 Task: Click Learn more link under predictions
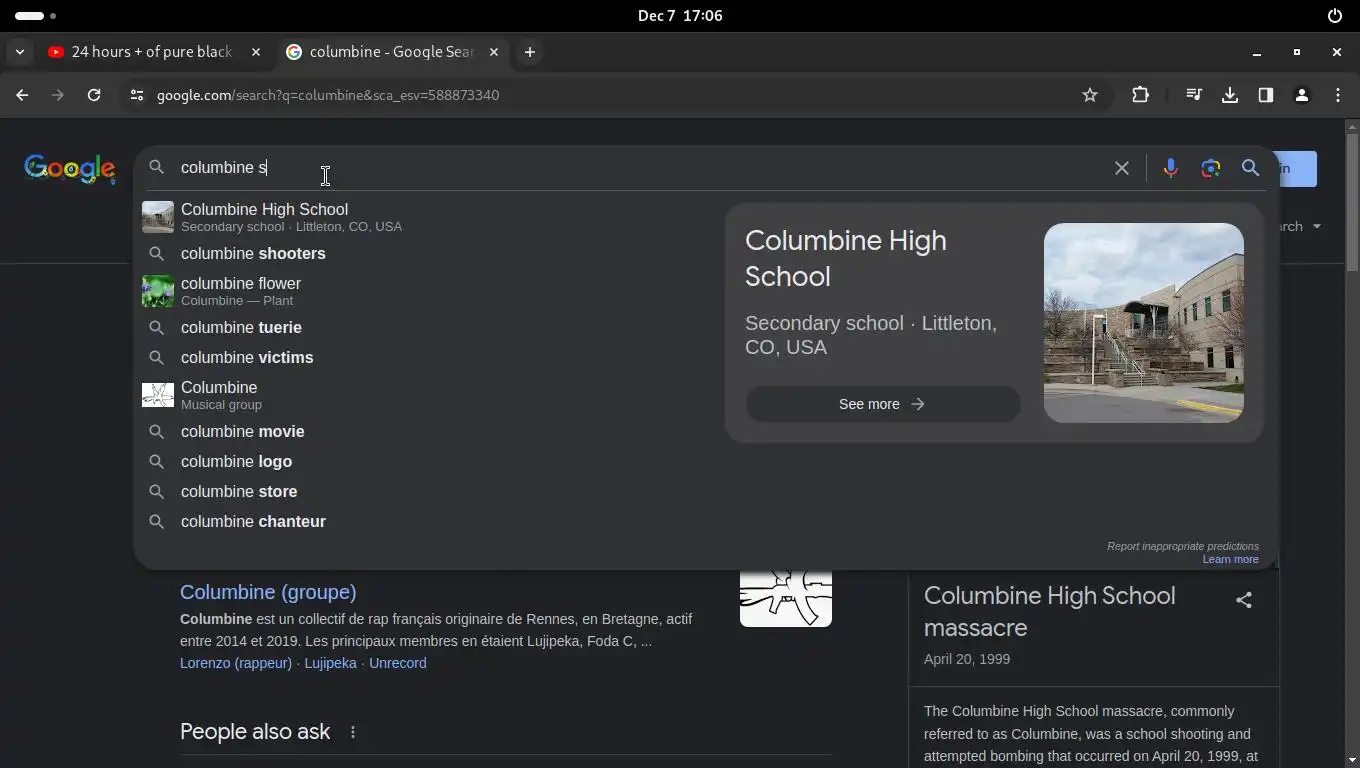[x=1230, y=559]
